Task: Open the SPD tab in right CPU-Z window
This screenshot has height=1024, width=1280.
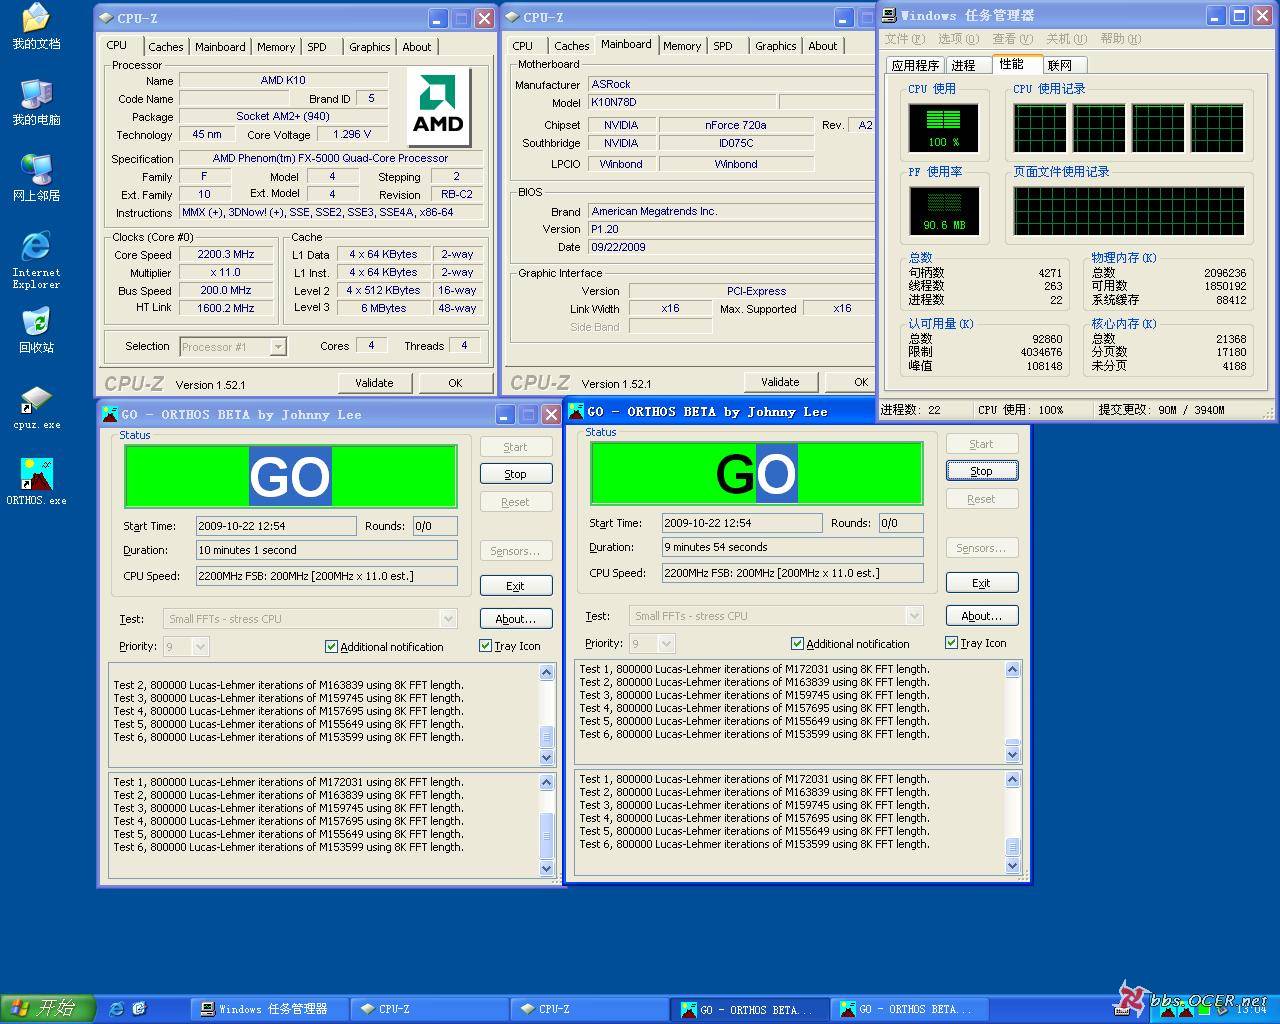Action: (723, 46)
